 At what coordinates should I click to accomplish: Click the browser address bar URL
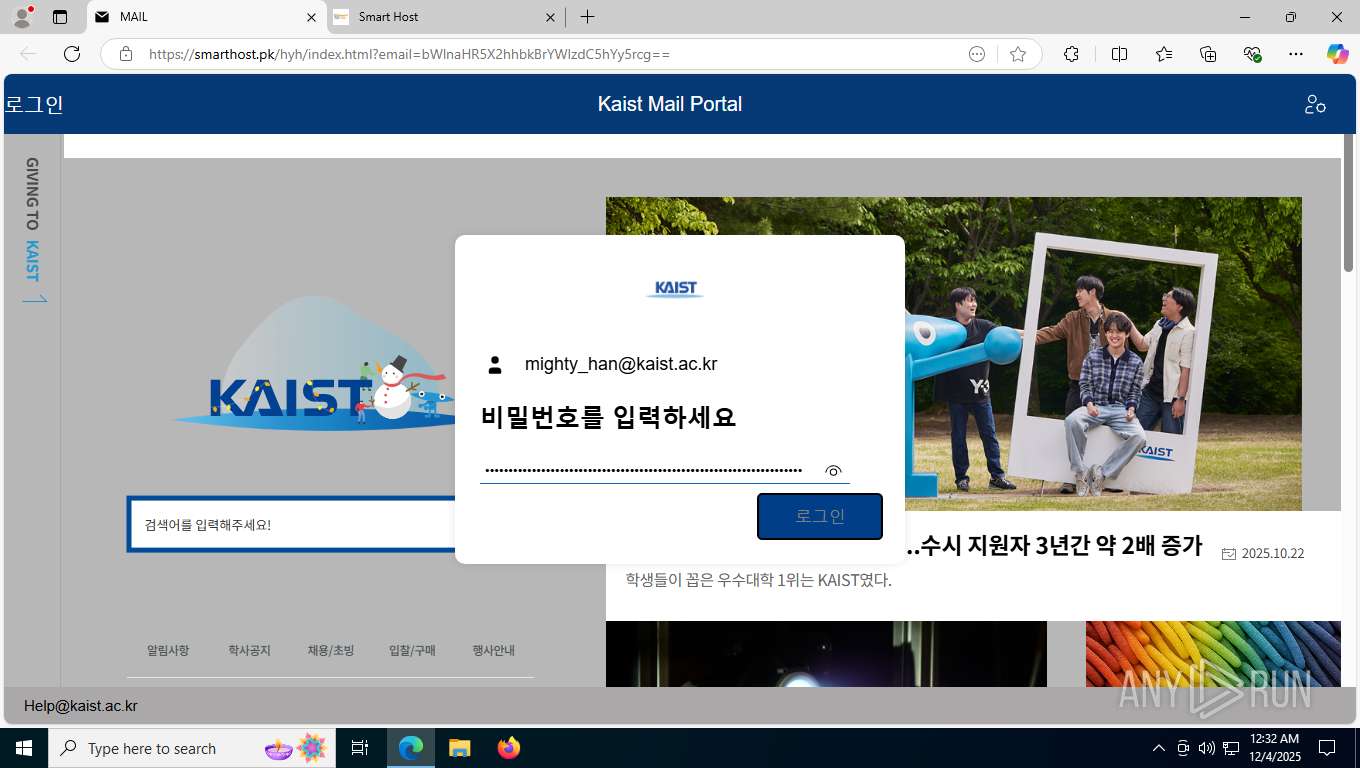click(409, 54)
